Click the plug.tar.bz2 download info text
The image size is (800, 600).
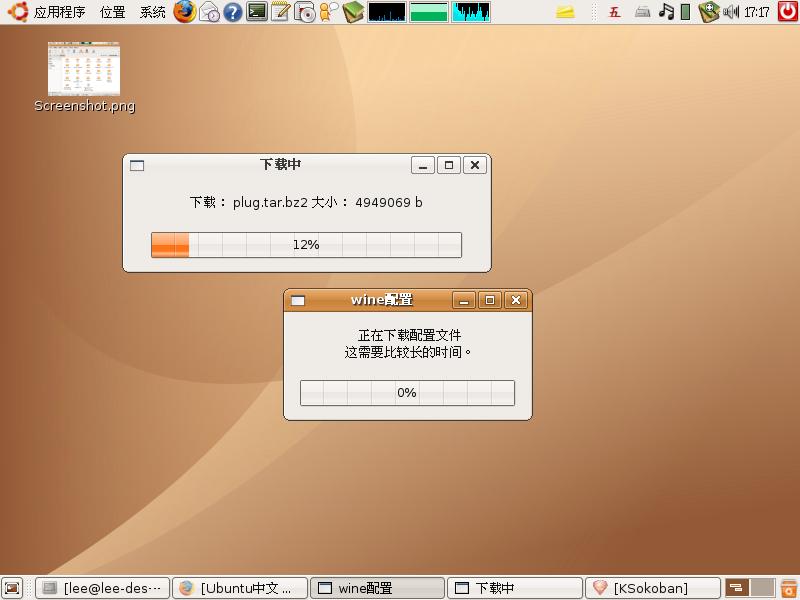306,203
